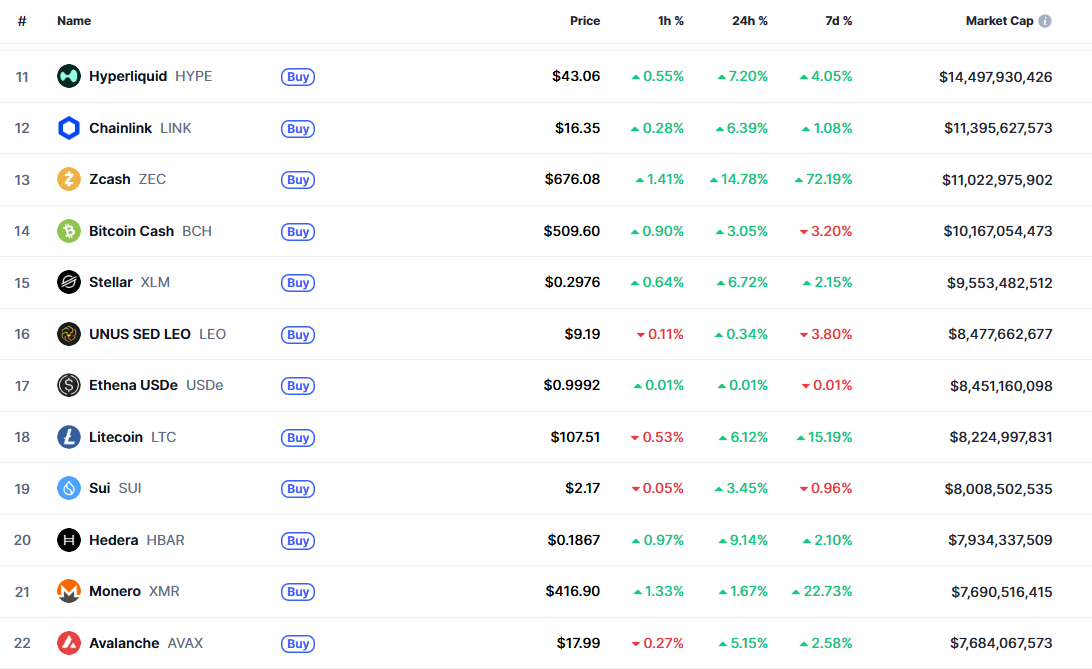Open the UNUS SED LEO link
The width and height of the screenshot is (1092, 669).
[x=139, y=334]
